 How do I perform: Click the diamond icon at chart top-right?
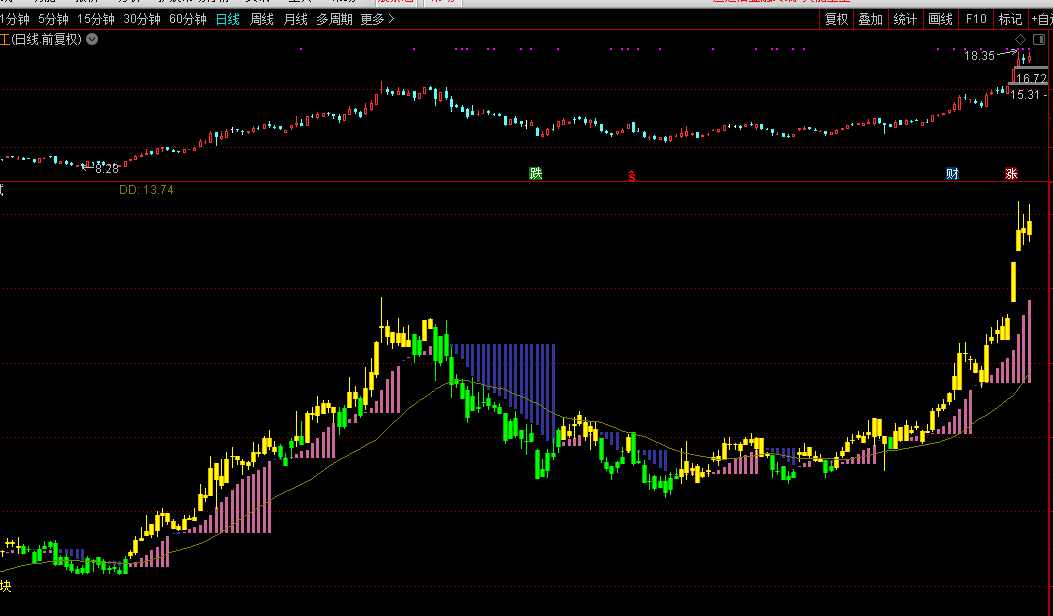(x=1021, y=40)
